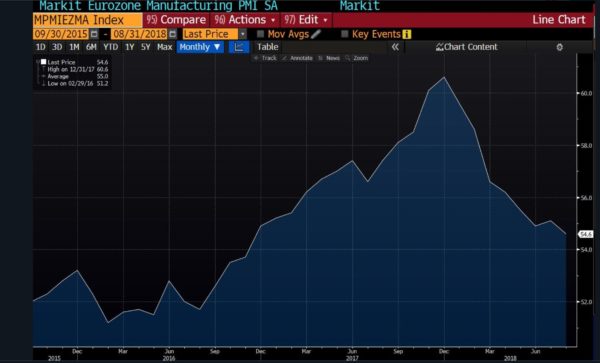Image resolution: width=600 pixels, height=363 pixels.
Task: Open the News overlay tool
Action: coord(329,58)
